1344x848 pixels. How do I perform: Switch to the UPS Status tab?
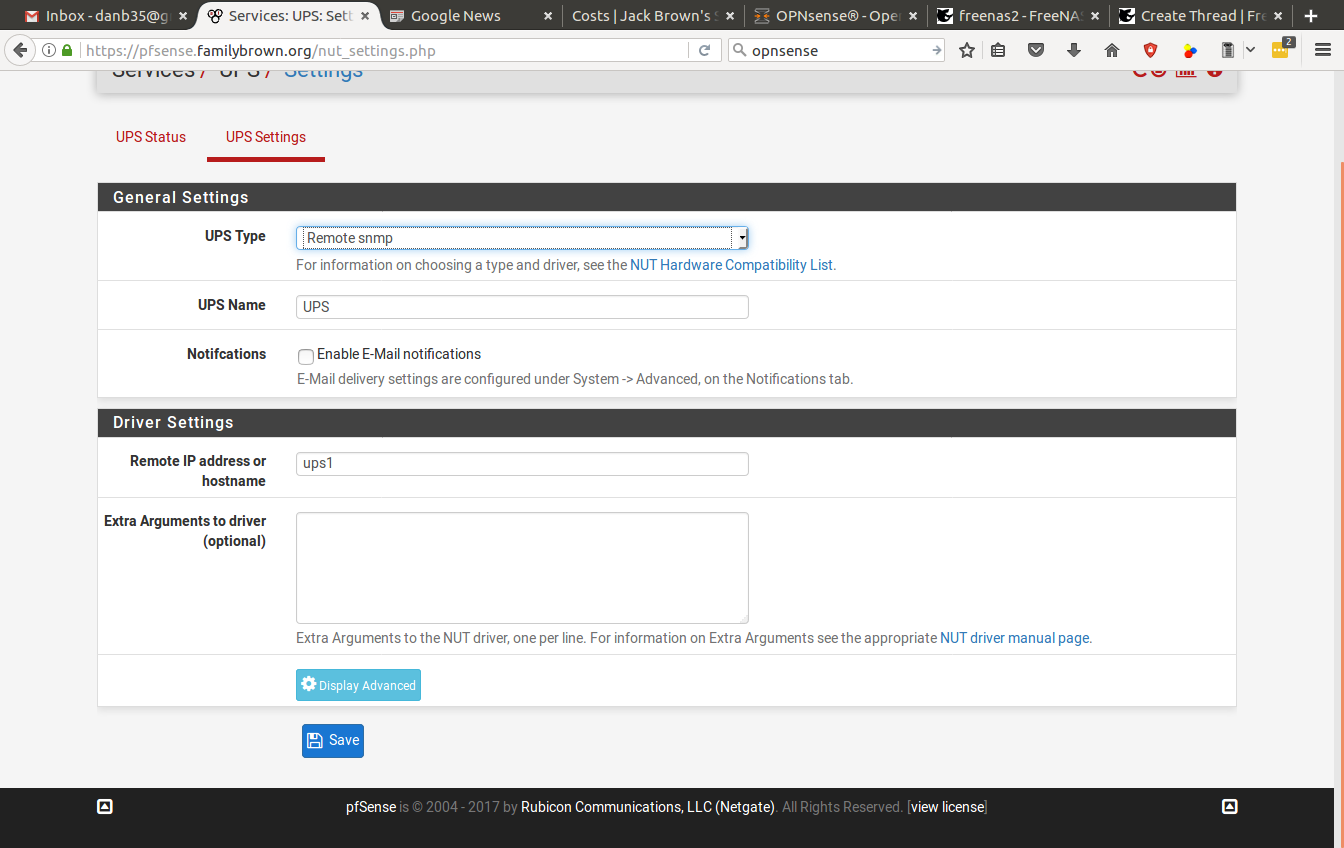click(x=151, y=137)
